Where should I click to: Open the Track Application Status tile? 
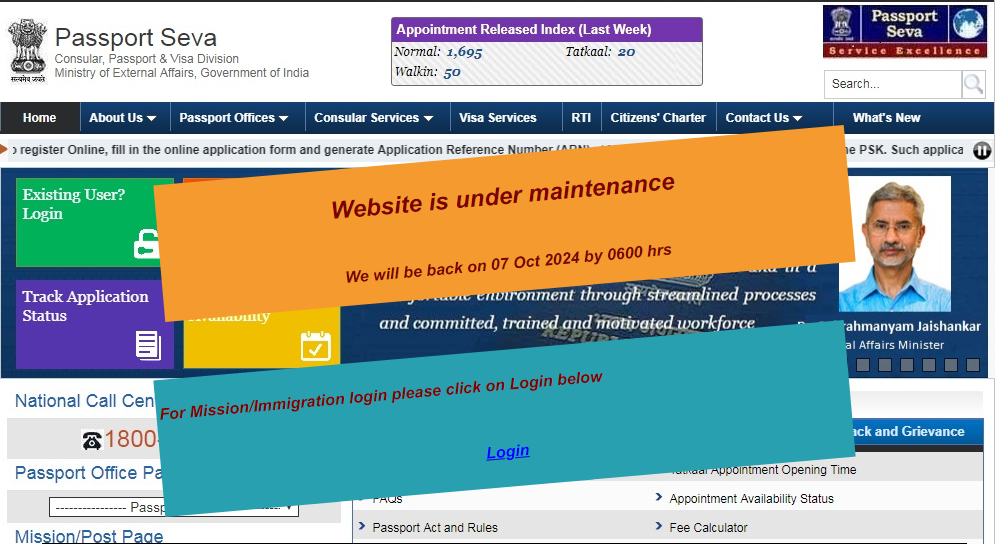click(95, 324)
